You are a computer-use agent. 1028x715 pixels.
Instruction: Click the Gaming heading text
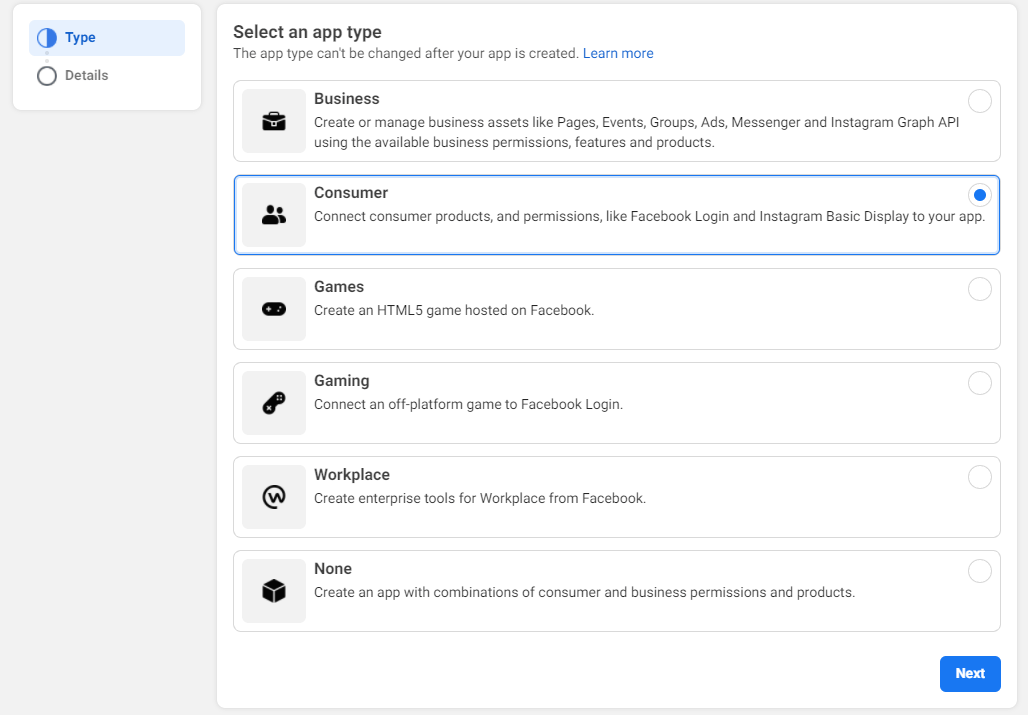click(342, 381)
